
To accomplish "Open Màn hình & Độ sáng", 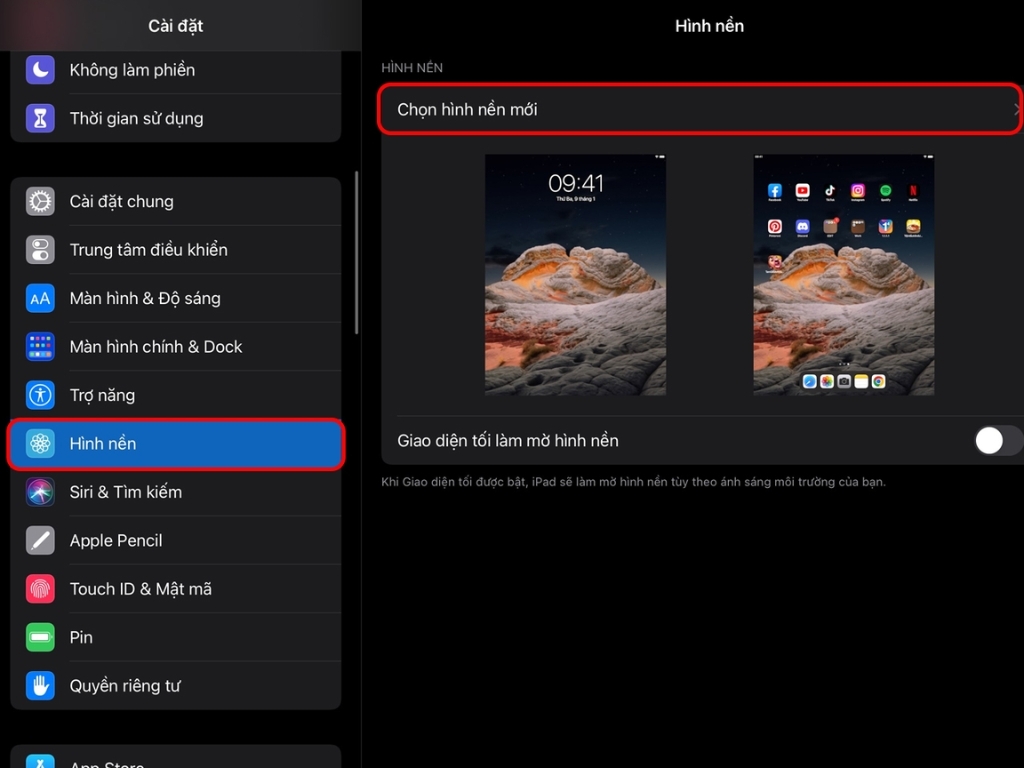I will coord(176,298).
